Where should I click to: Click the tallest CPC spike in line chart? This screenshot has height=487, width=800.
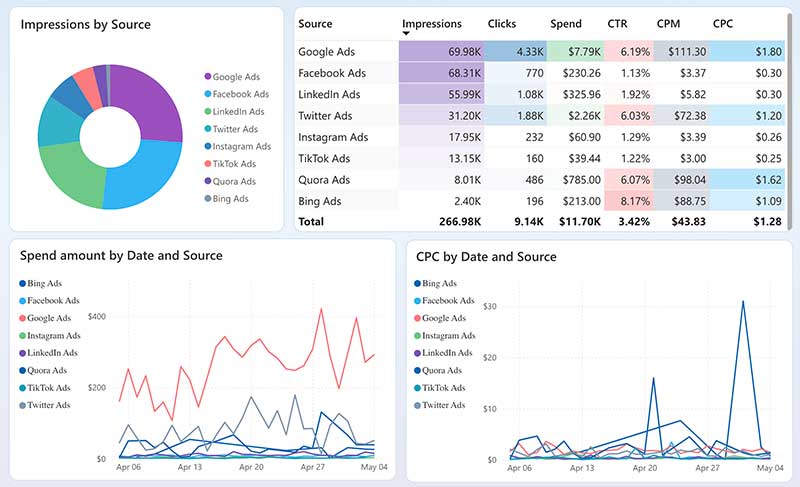pyautogui.click(x=743, y=302)
